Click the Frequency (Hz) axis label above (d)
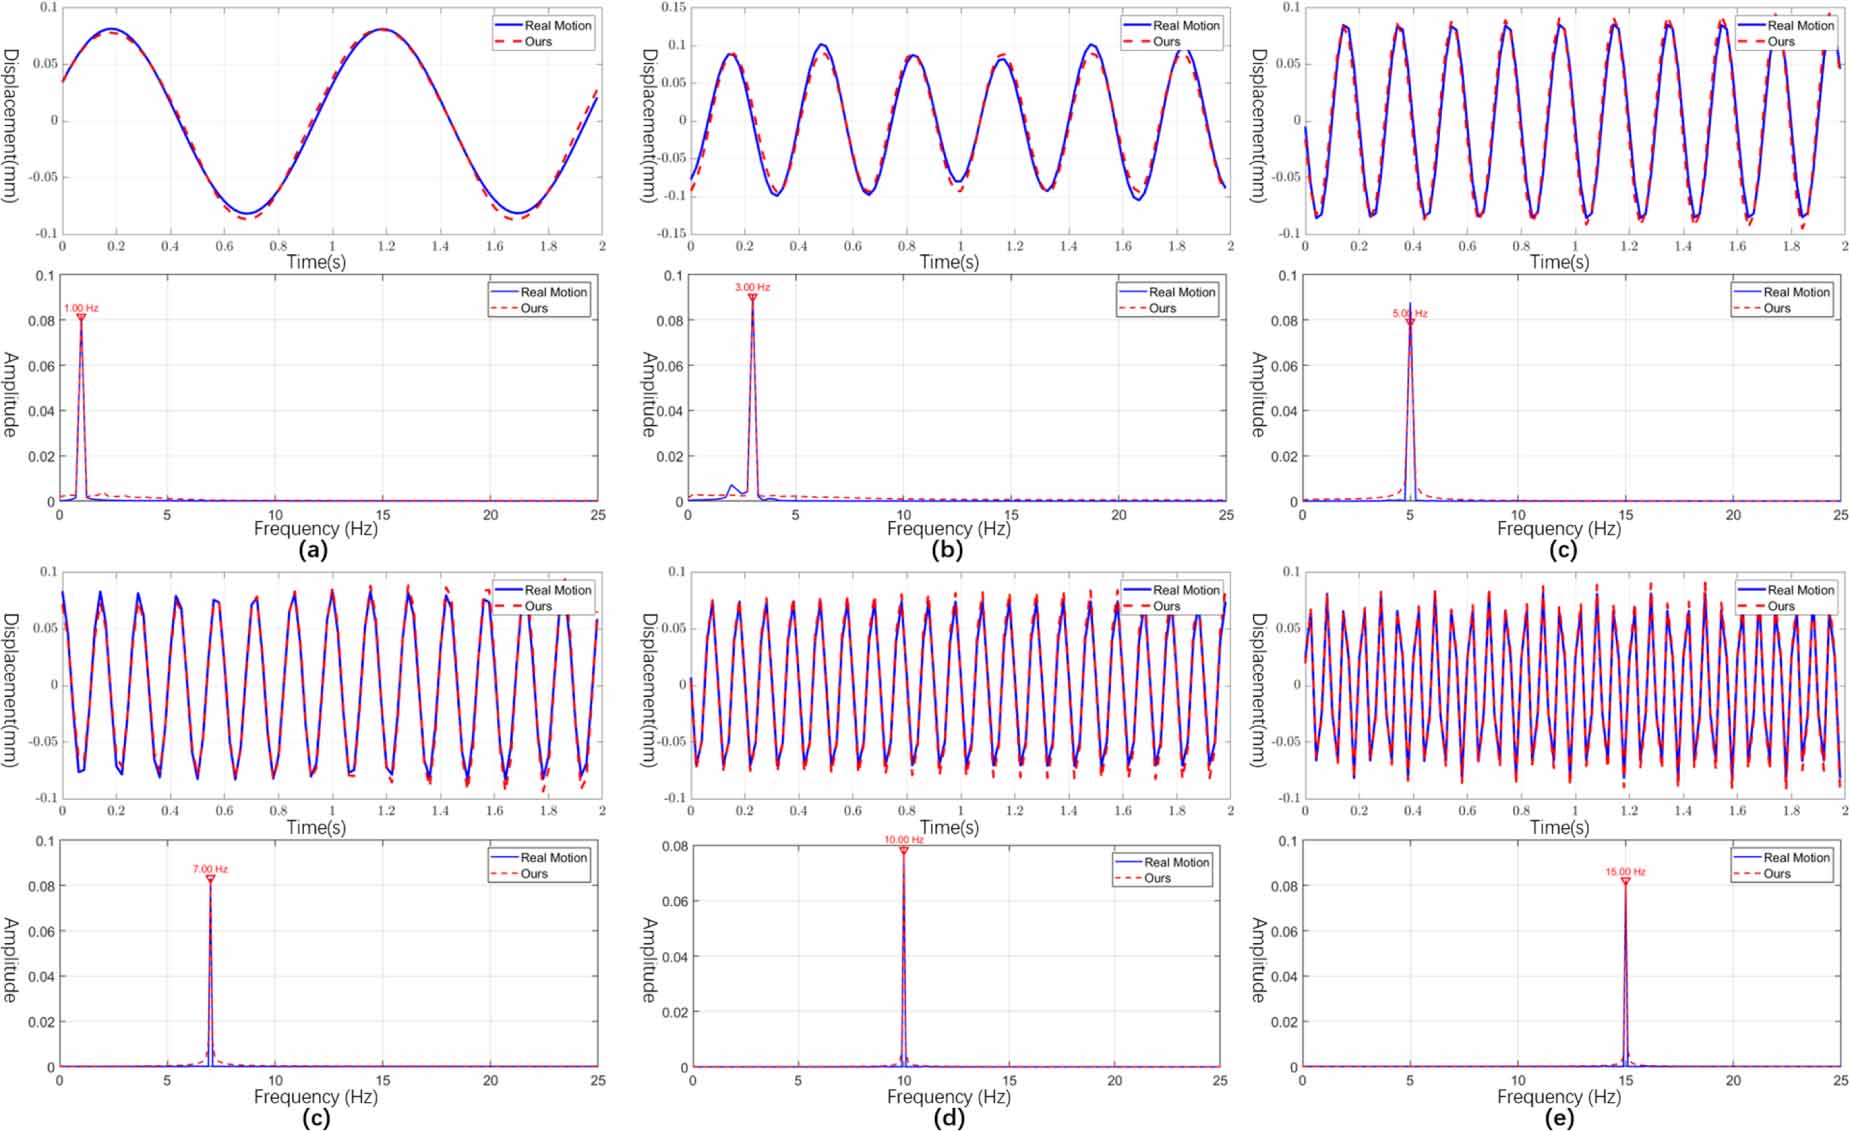1850x1131 pixels. (949, 1097)
